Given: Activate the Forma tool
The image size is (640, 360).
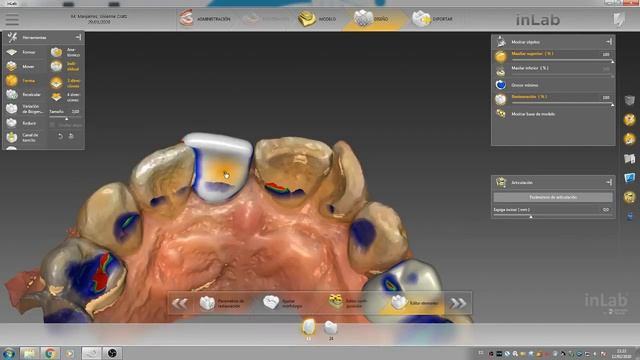Looking at the screenshot, I should pyautogui.click(x=22, y=81).
